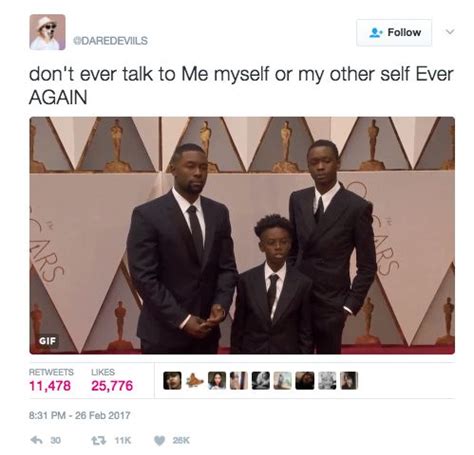Open third liker avatar thumbnail
The width and height of the screenshot is (474, 455).
coord(217,381)
